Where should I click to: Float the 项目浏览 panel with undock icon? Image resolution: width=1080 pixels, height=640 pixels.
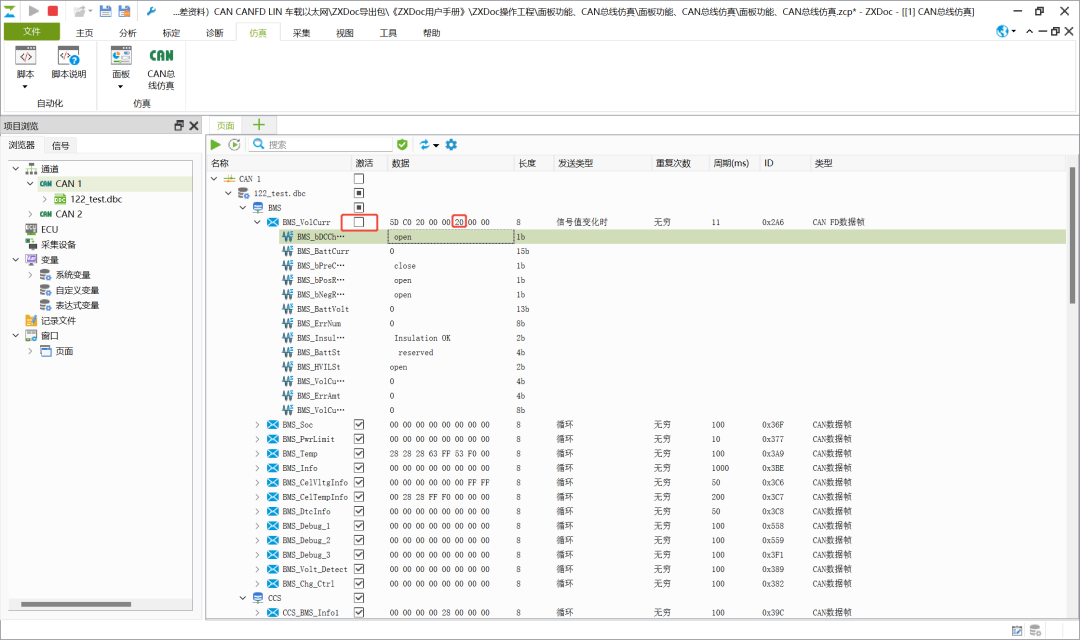[179, 125]
